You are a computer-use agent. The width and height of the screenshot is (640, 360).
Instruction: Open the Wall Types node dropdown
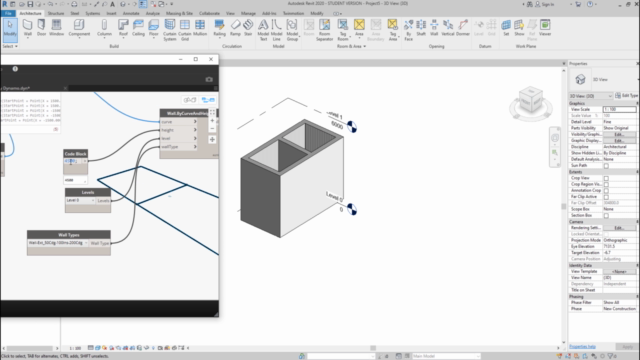click(x=58, y=243)
